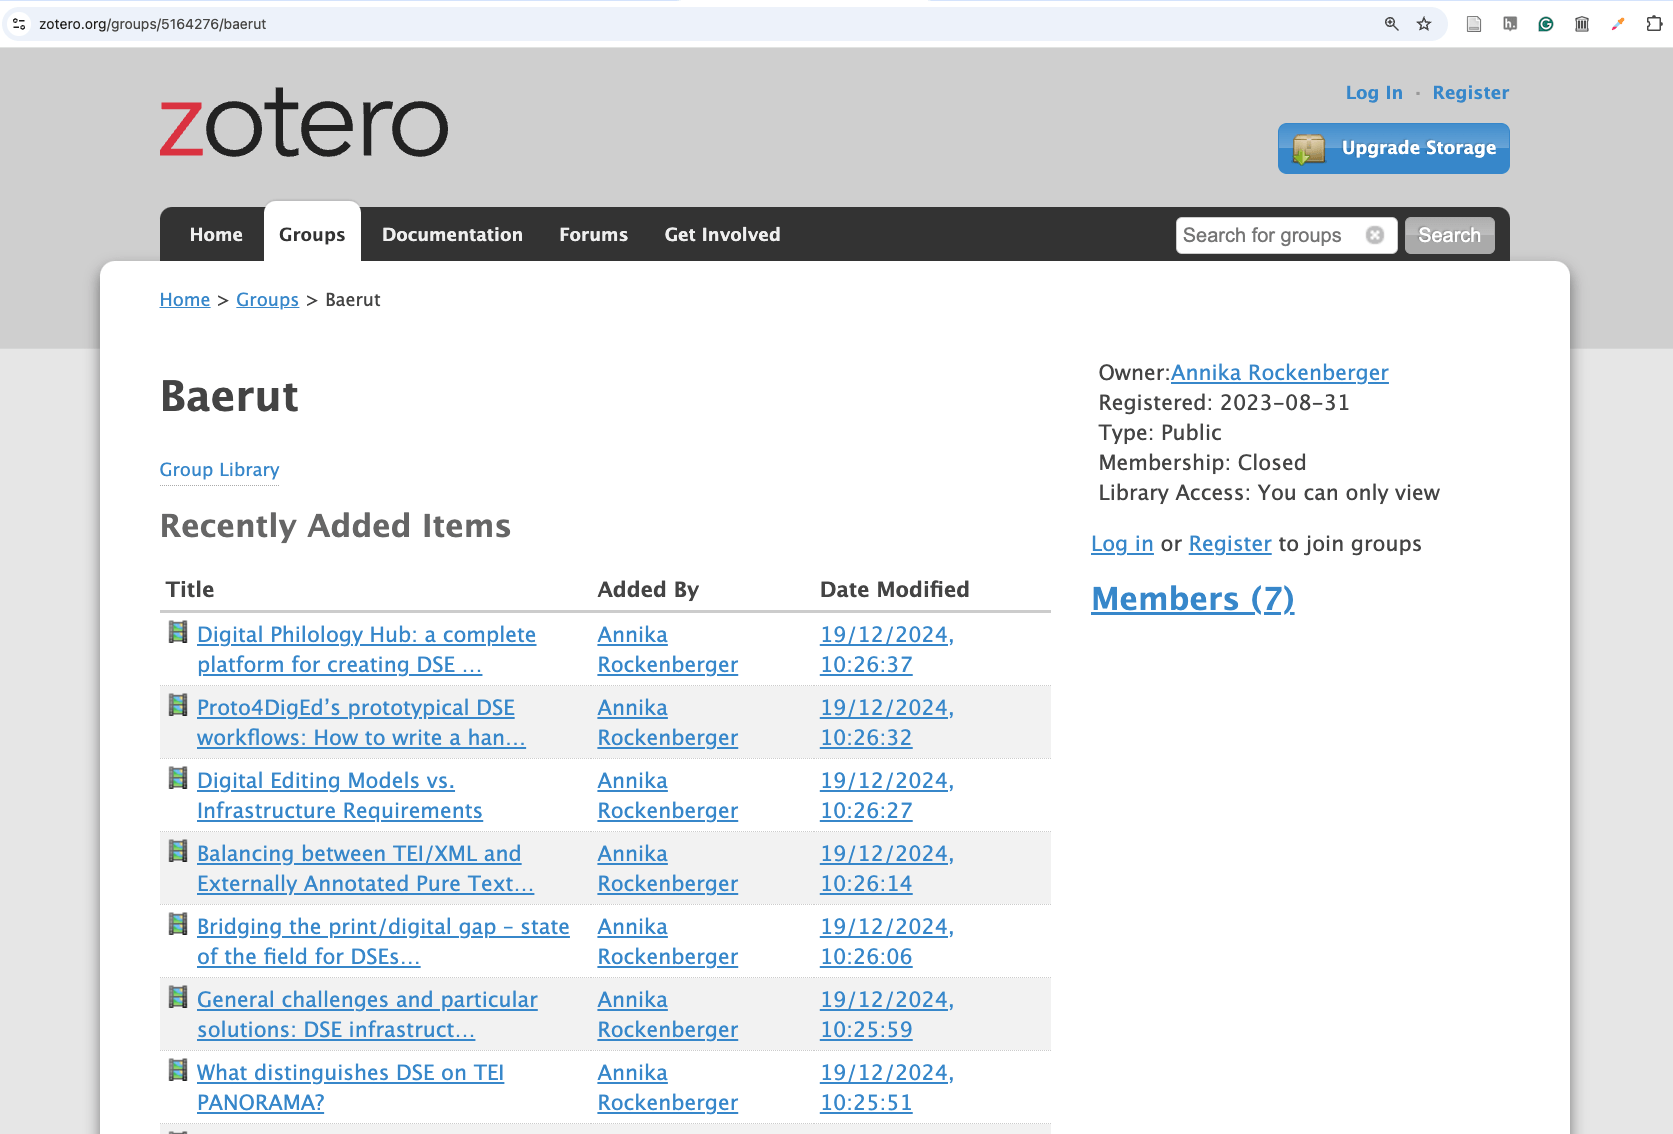
Task: Click the Title column header
Action: click(x=190, y=589)
